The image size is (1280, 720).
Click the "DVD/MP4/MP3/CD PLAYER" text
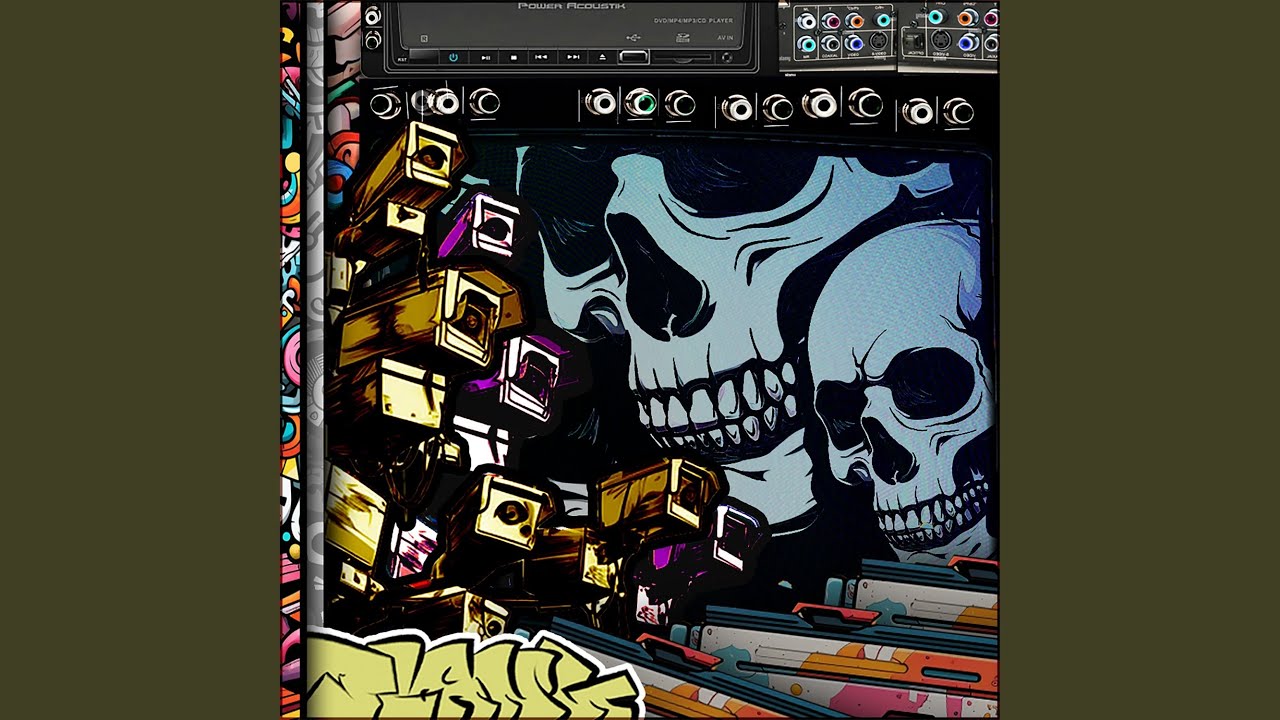(693, 21)
